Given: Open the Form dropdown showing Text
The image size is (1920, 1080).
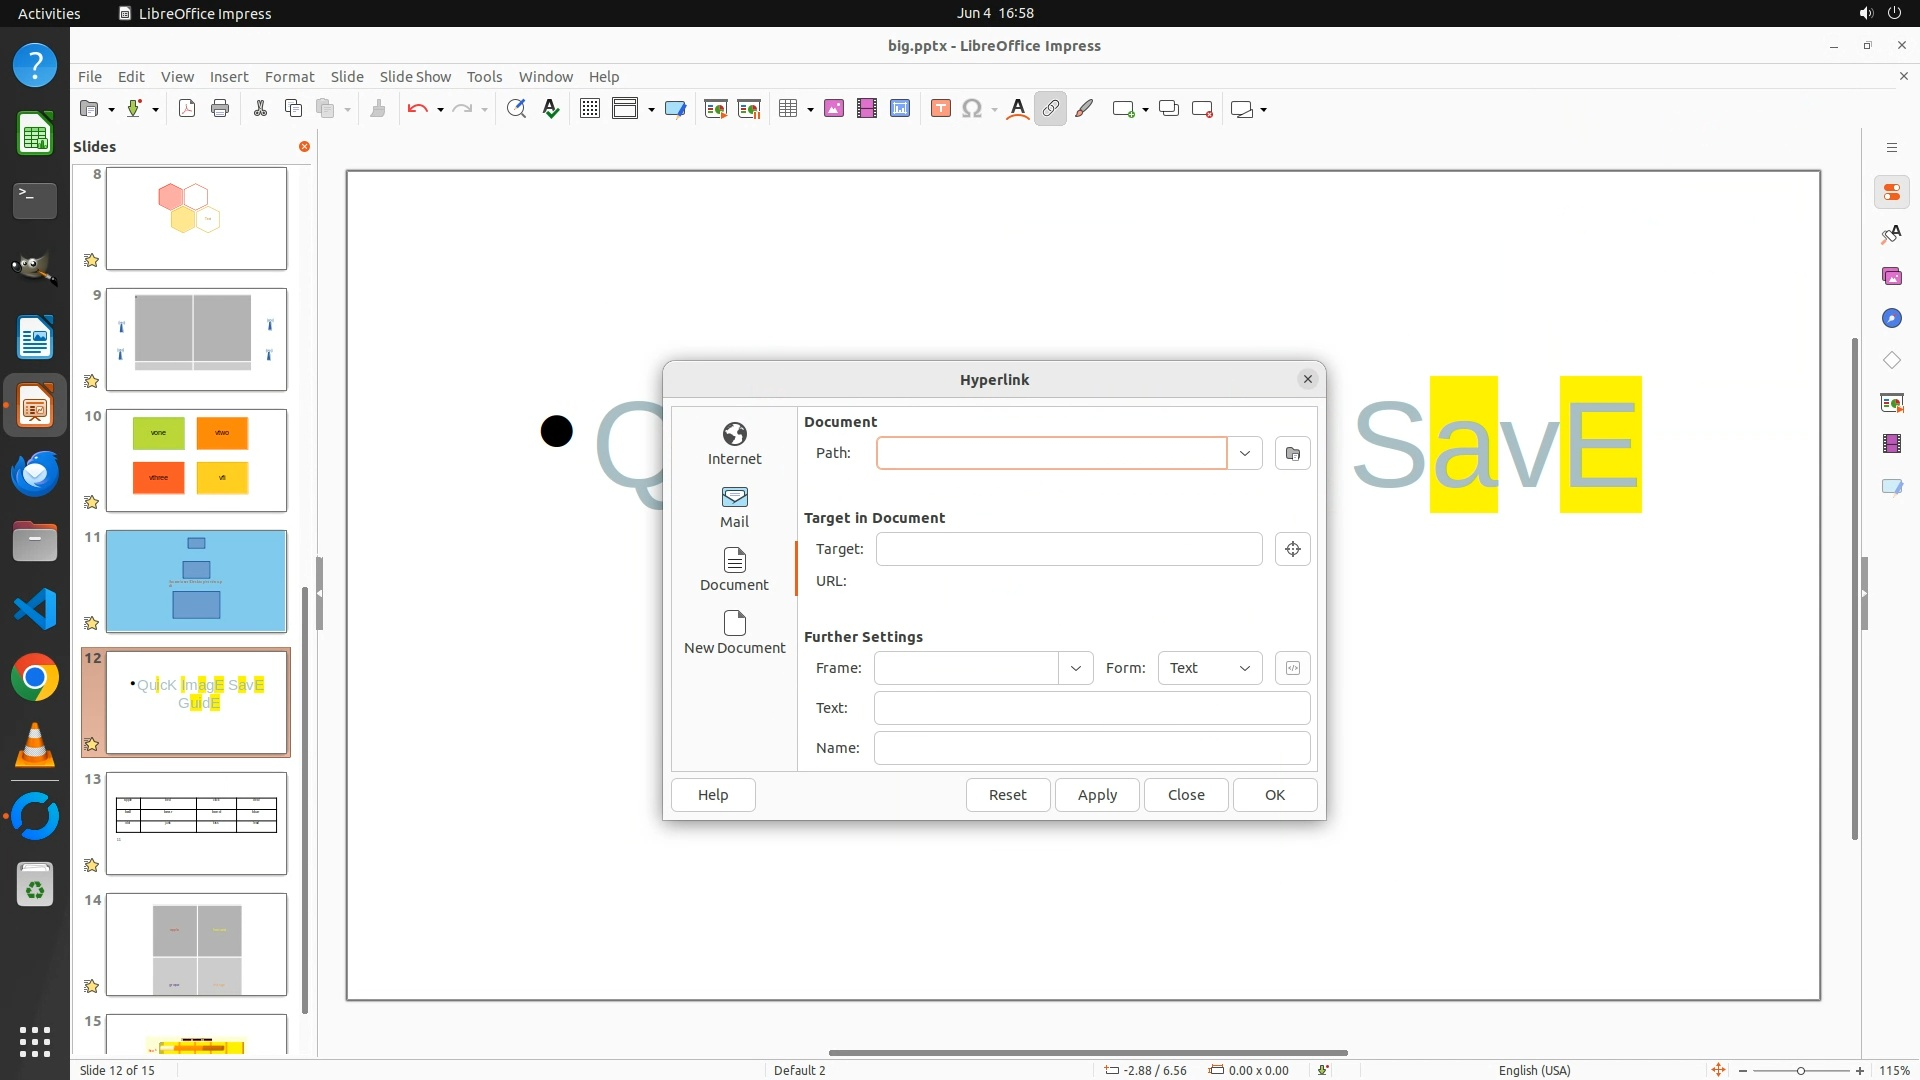Looking at the screenshot, I should click(1209, 668).
